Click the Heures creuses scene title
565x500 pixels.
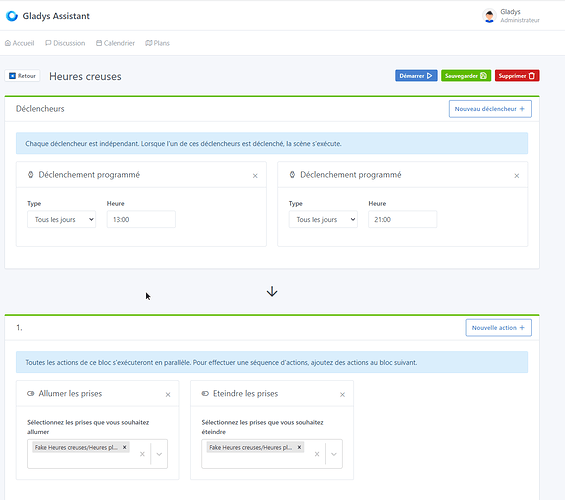click(x=85, y=76)
